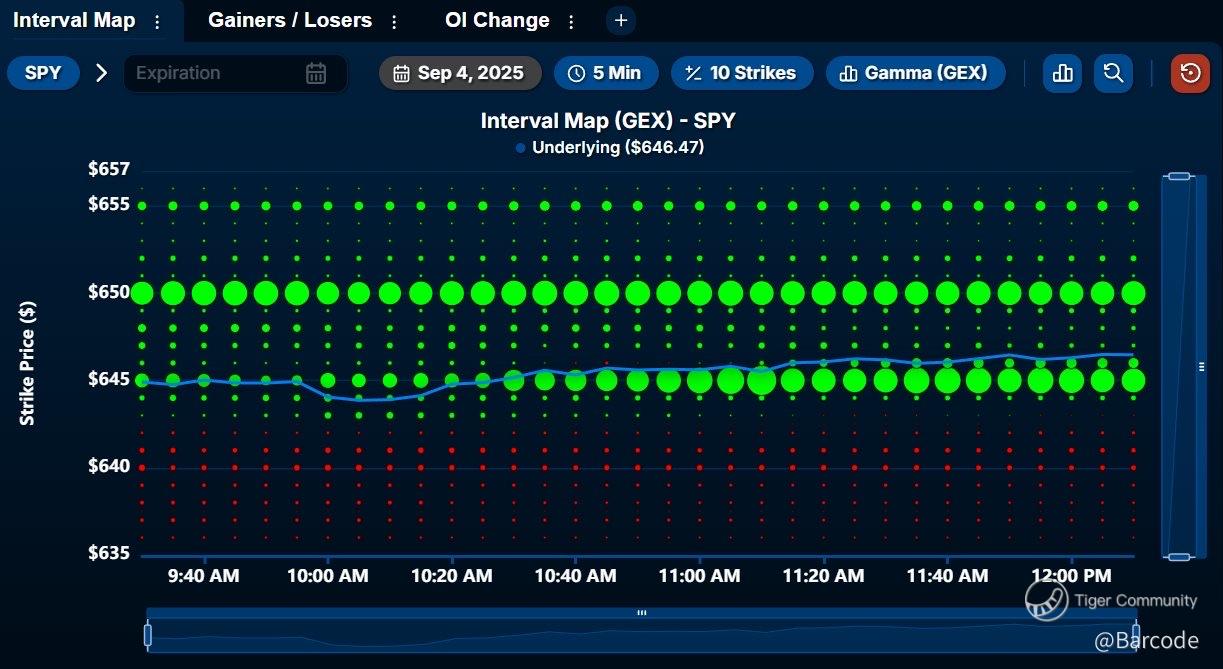
Task: Click the $640 strike axis label
Action: [x=109, y=466]
